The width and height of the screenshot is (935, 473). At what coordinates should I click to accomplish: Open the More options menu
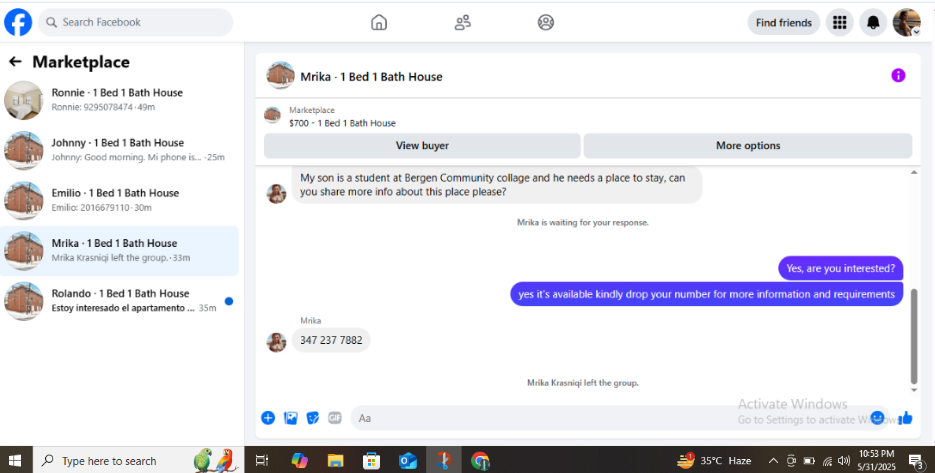748,146
